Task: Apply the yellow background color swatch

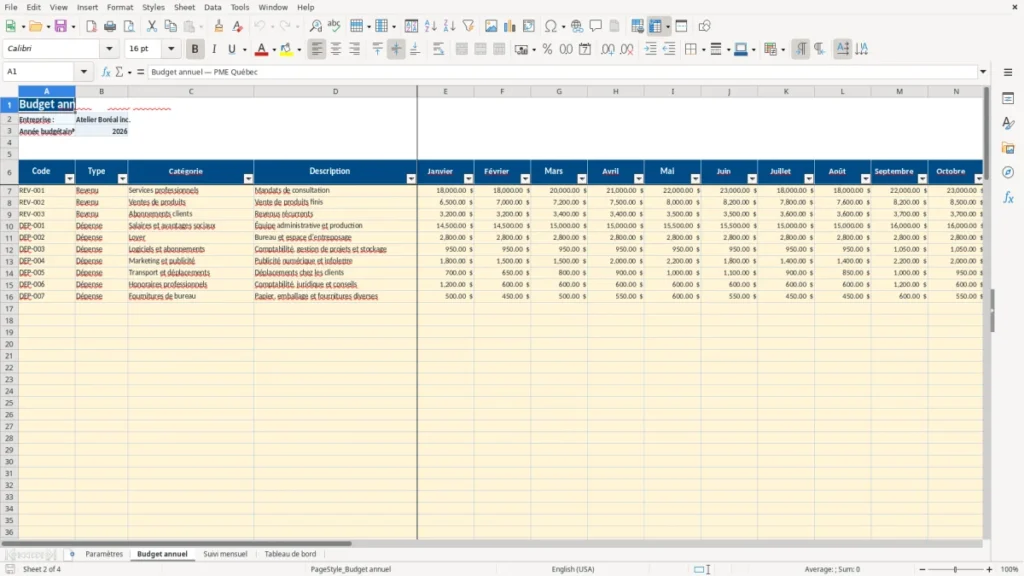Action: coord(286,49)
